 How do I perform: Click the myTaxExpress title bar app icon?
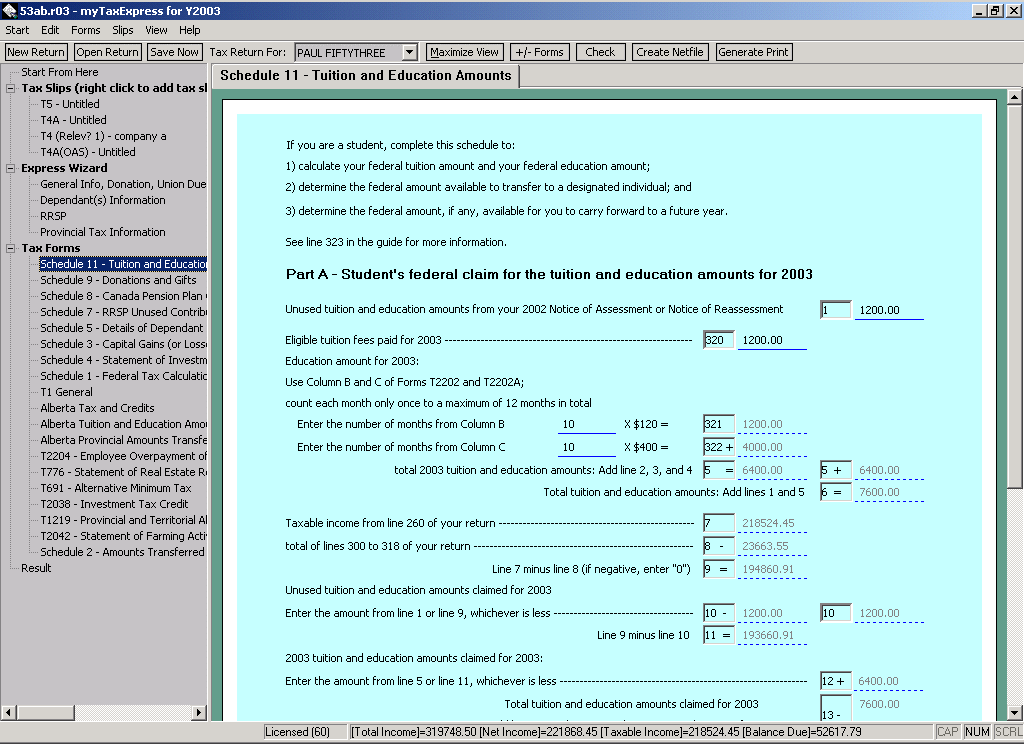pos(10,11)
